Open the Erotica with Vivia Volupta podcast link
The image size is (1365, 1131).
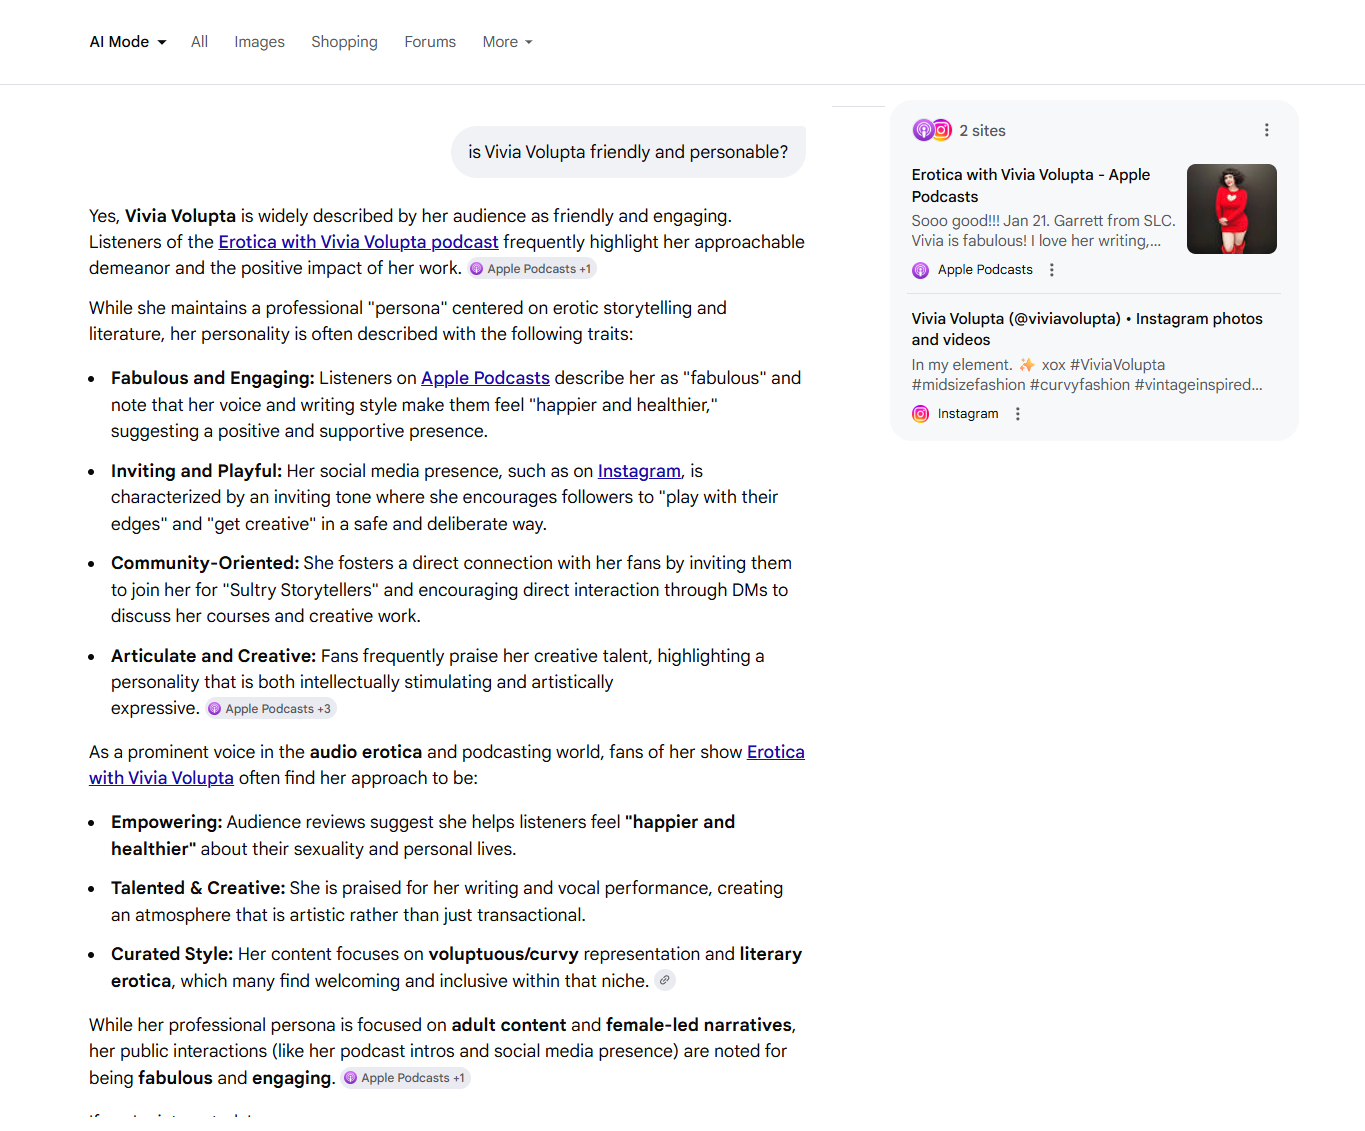pyautogui.click(x=358, y=242)
